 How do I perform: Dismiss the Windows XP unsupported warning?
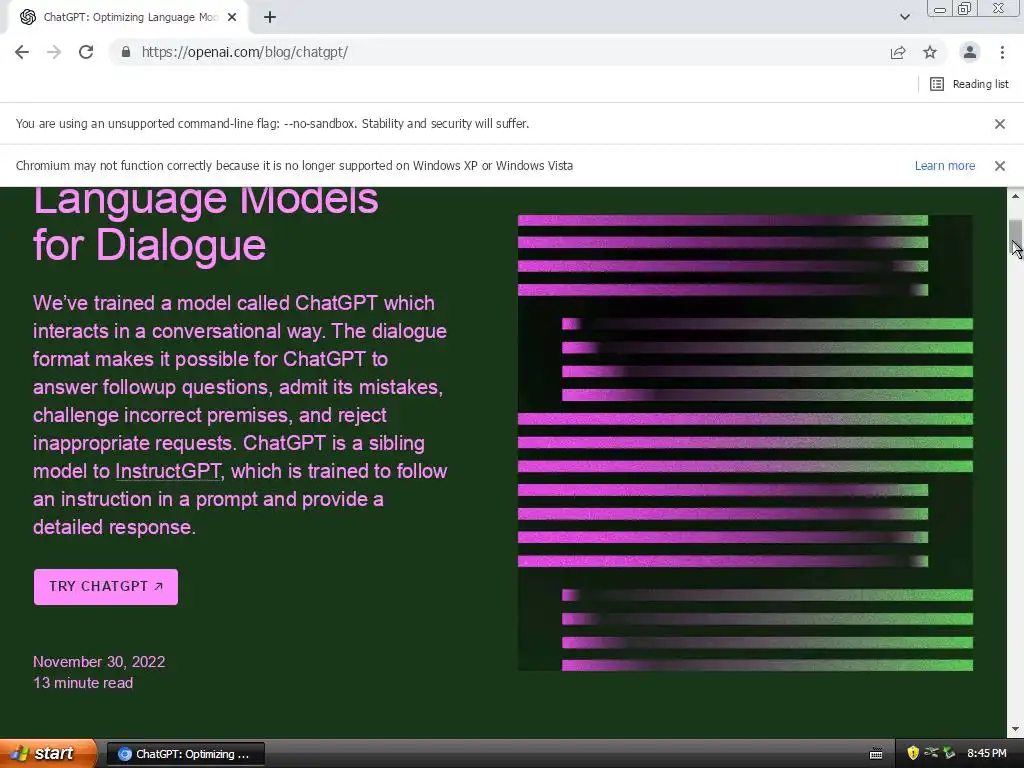(999, 166)
